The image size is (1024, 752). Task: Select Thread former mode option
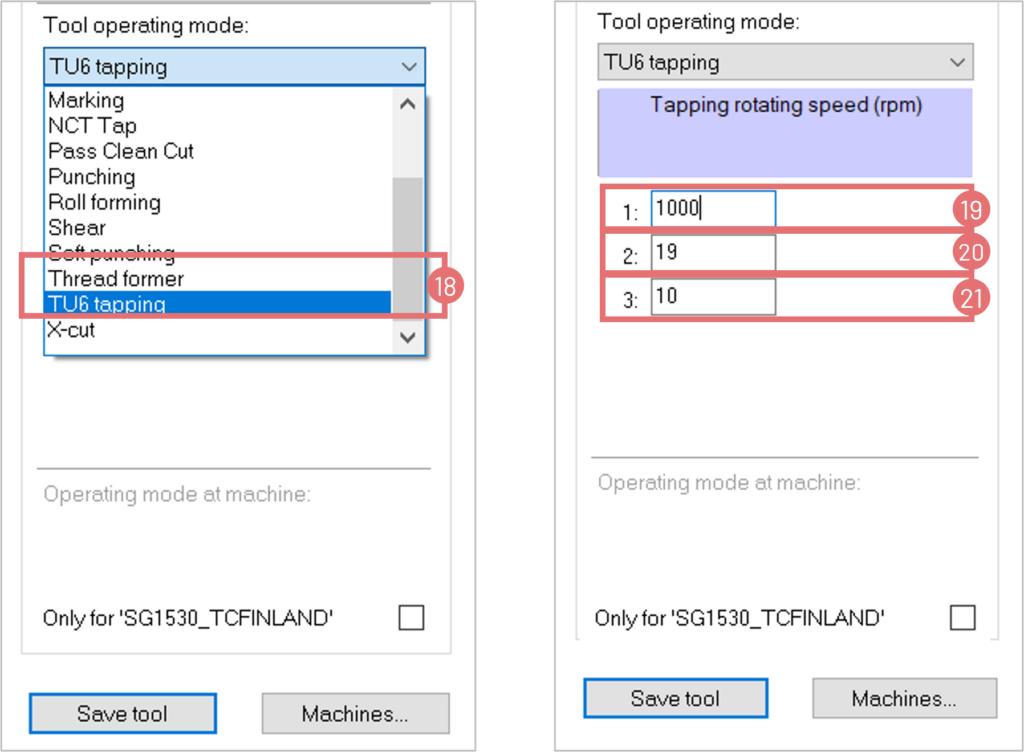click(116, 279)
